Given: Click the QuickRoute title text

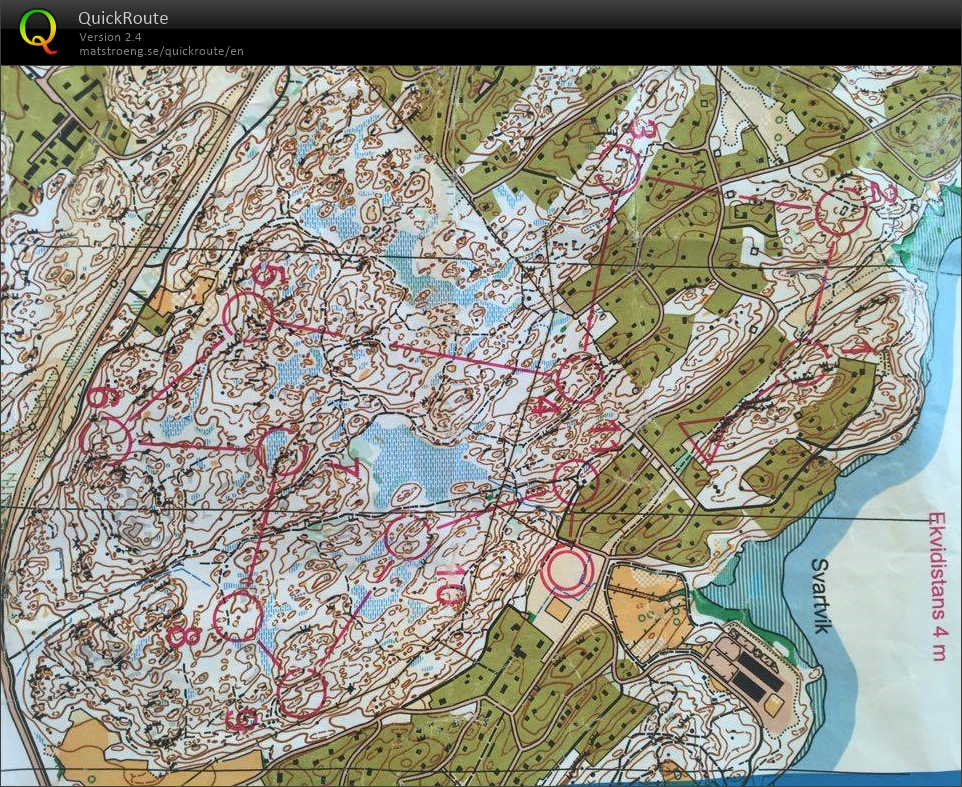Looking at the screenshot, I should click(123, 18).
